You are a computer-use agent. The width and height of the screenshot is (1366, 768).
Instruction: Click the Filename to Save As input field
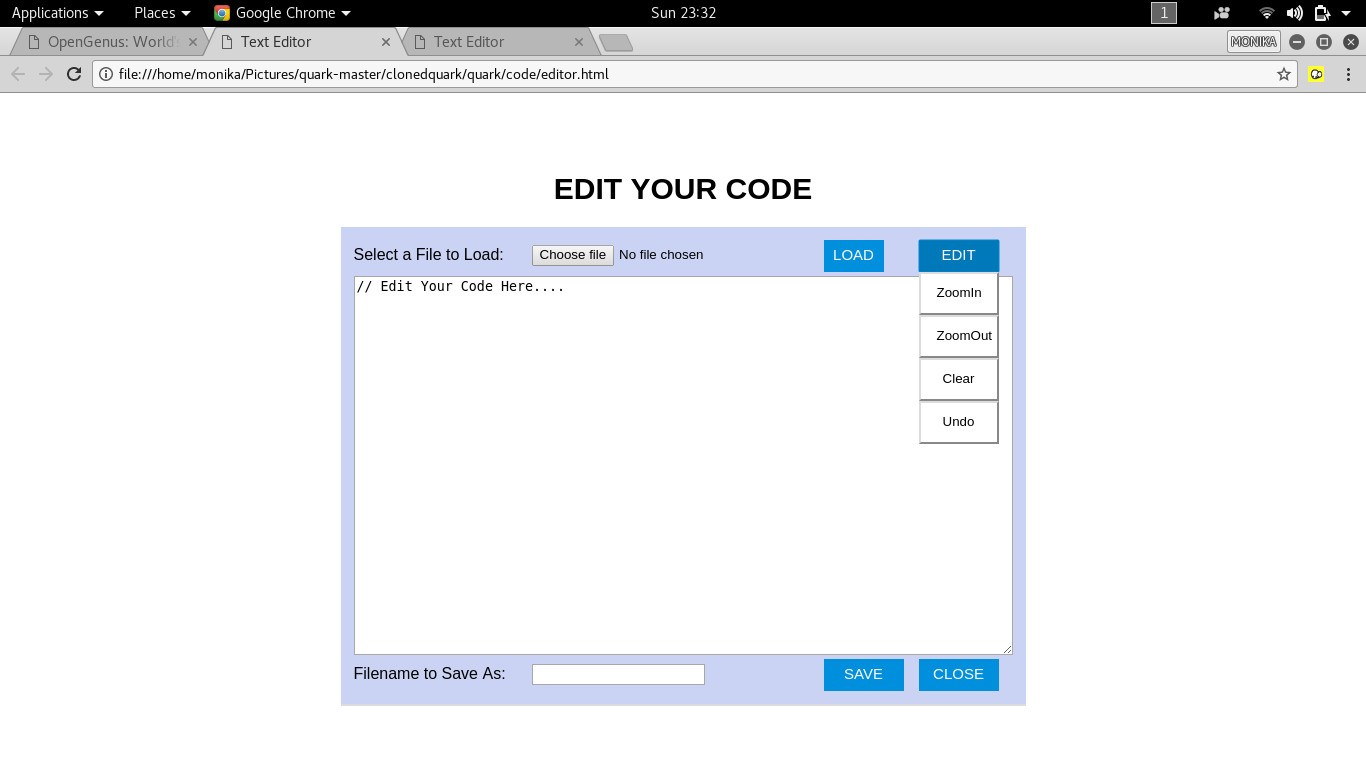(x=618, y=674)
